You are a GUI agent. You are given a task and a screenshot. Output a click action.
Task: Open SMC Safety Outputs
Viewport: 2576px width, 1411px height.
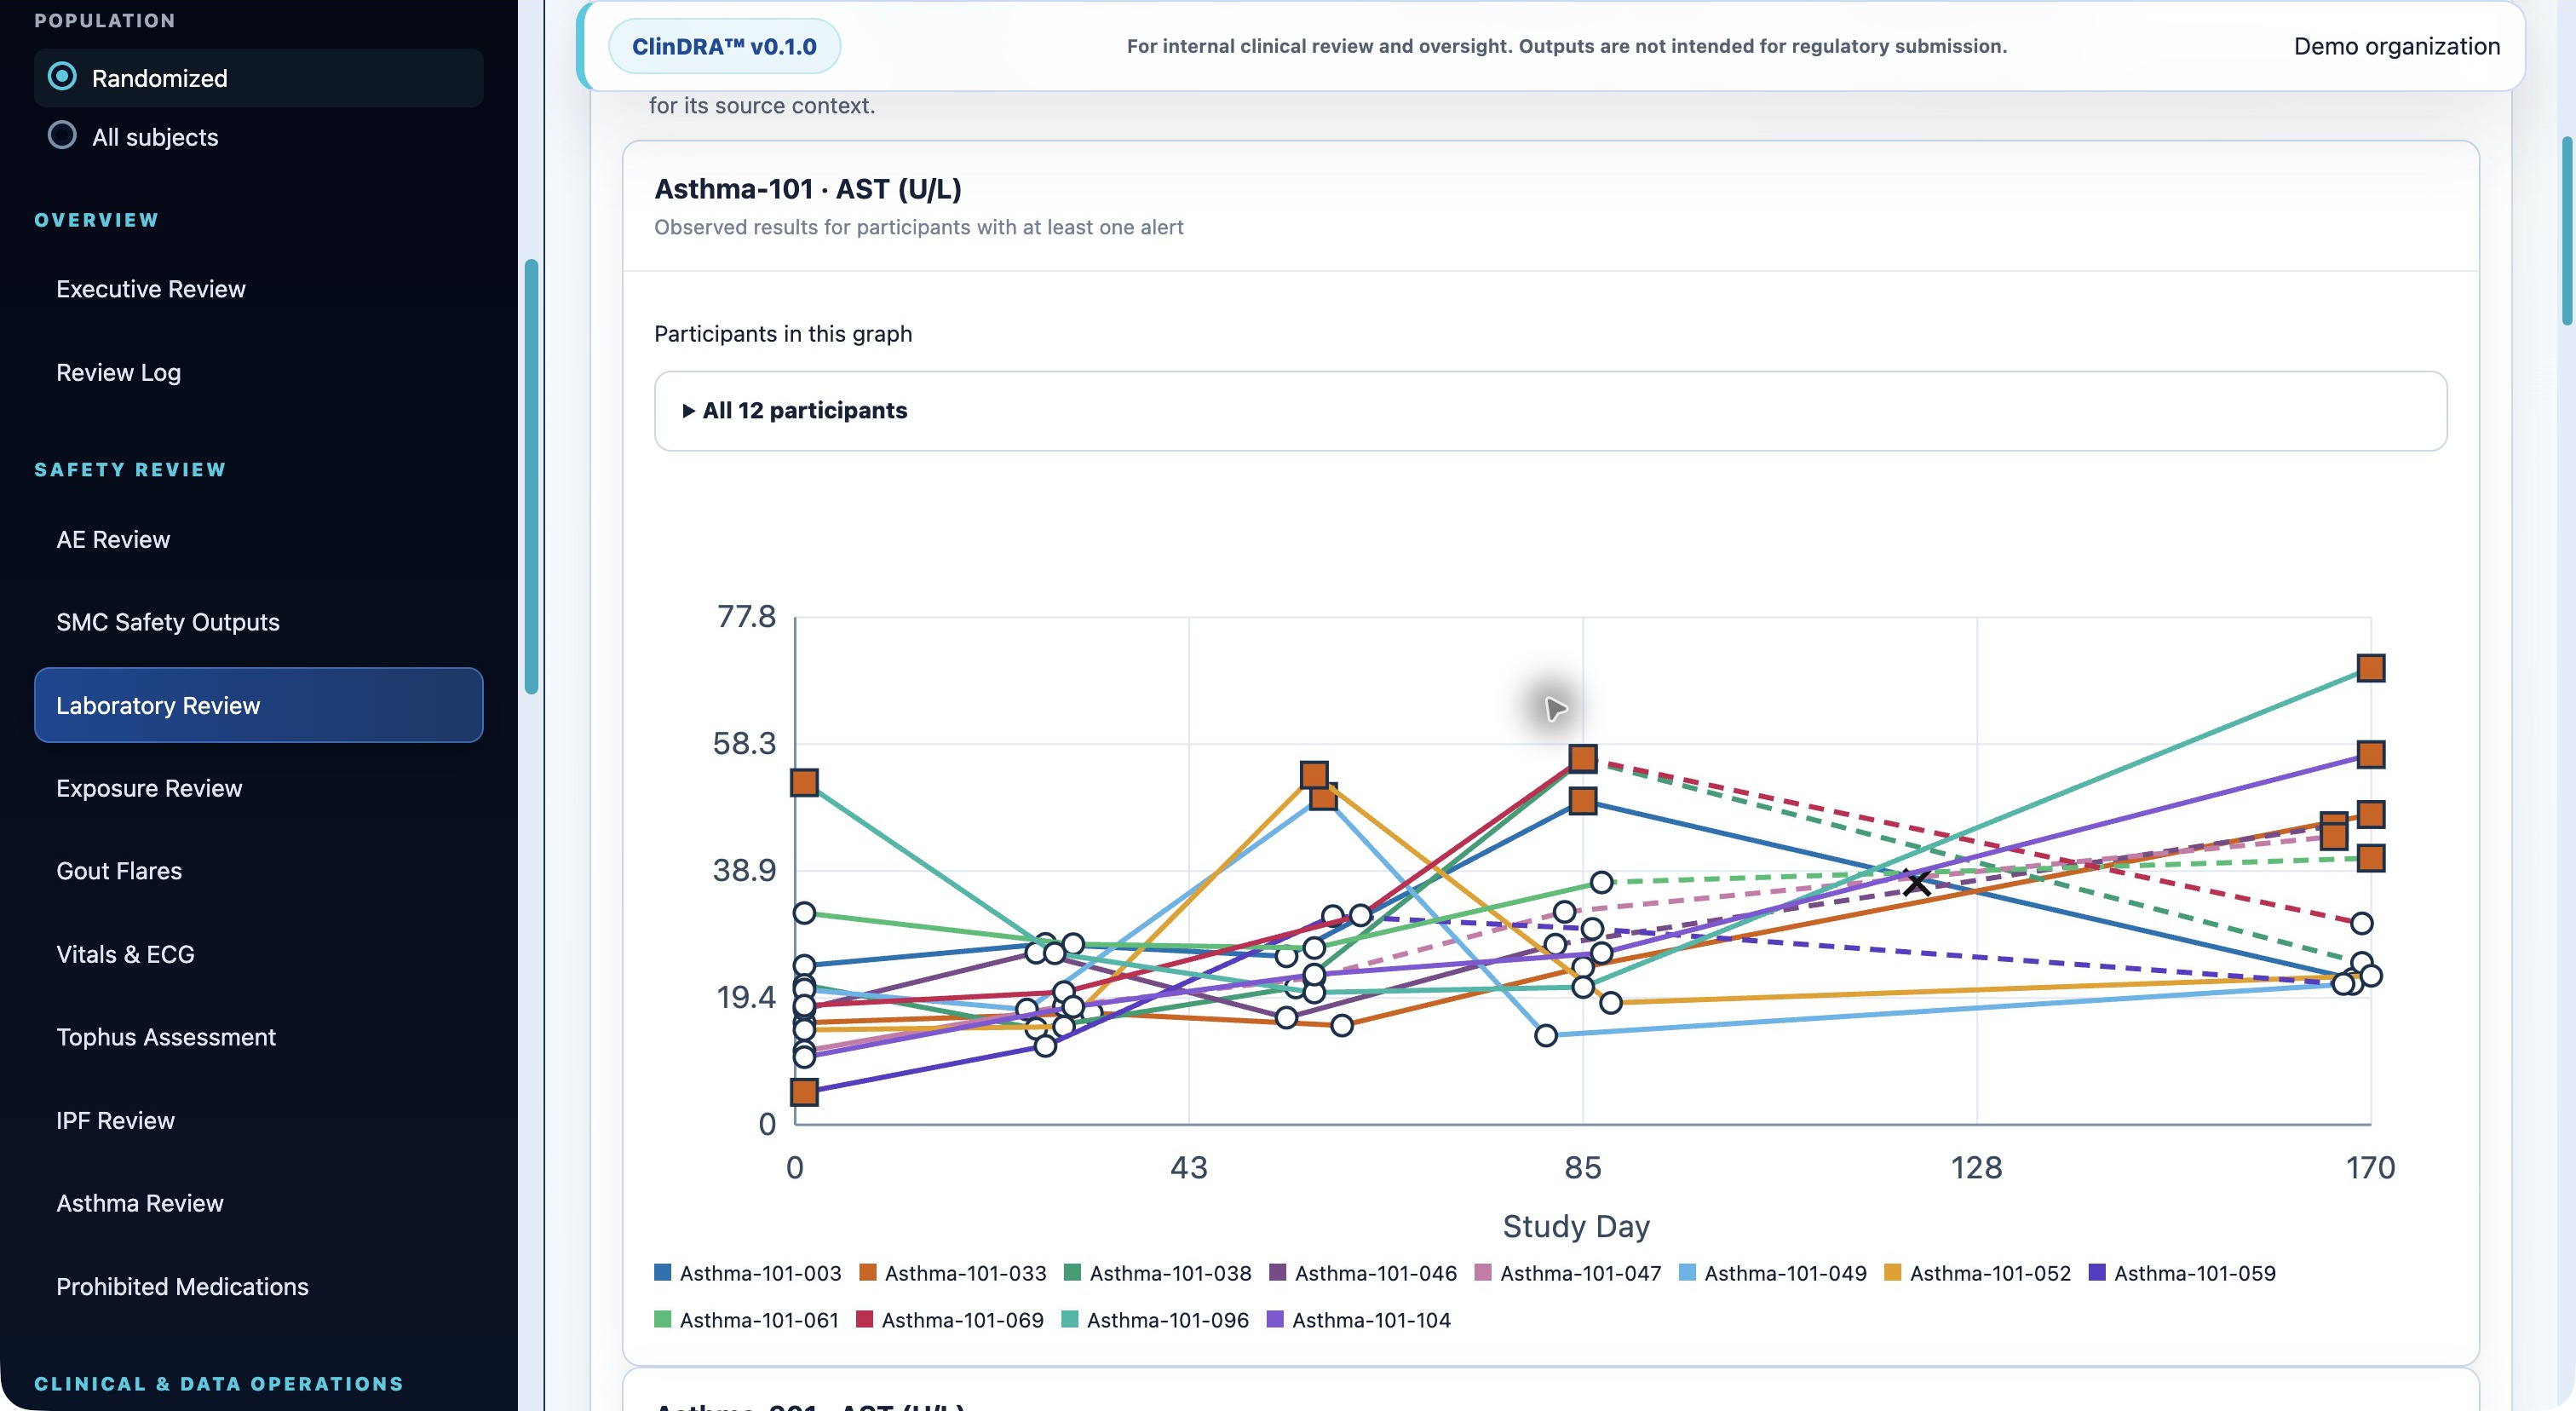(x=167, y=622)
